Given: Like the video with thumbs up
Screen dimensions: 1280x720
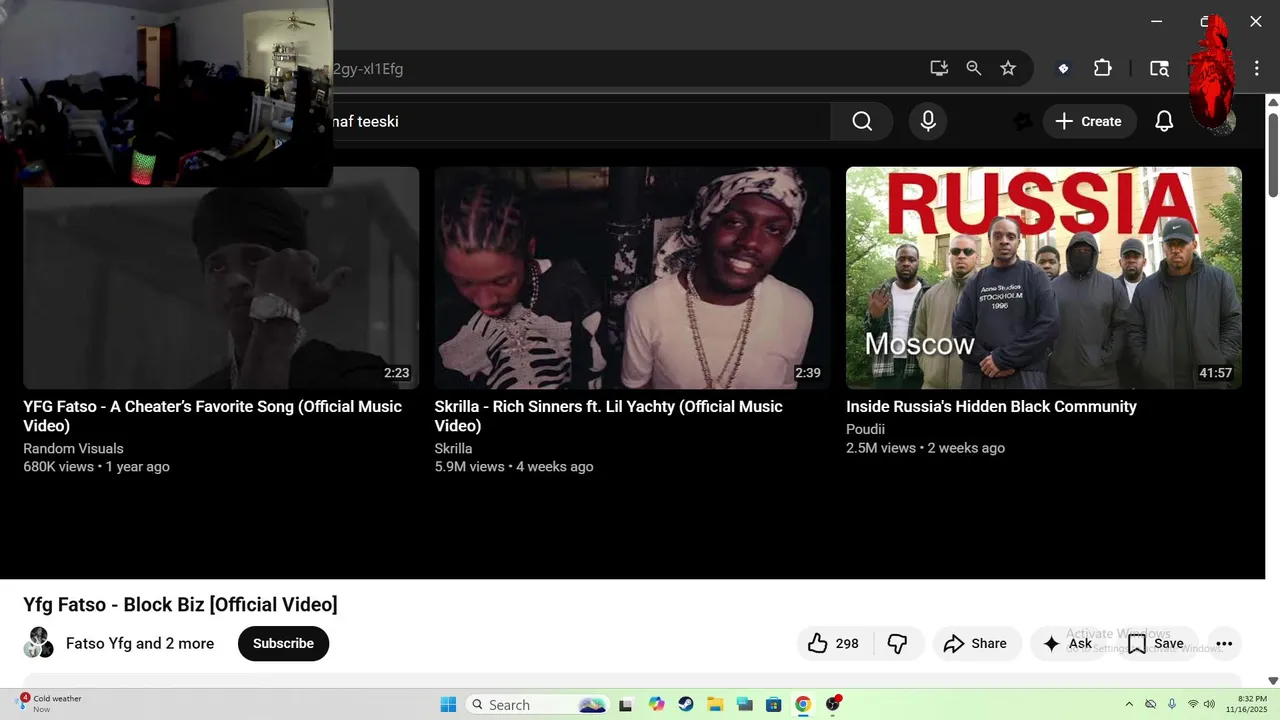Looking at the screenshot, I should pyautogui.click(x=835, y=643).
